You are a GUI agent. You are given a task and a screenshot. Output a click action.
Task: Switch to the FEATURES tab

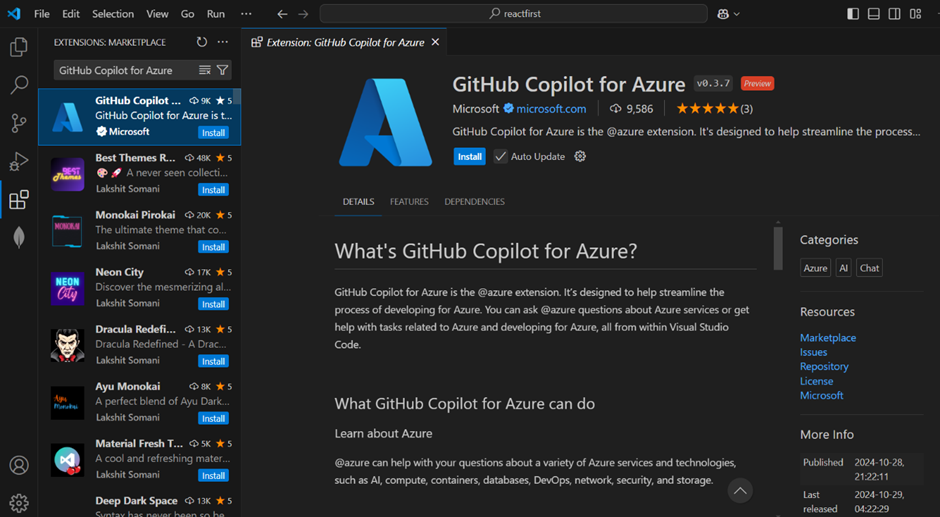click(409, 202)
